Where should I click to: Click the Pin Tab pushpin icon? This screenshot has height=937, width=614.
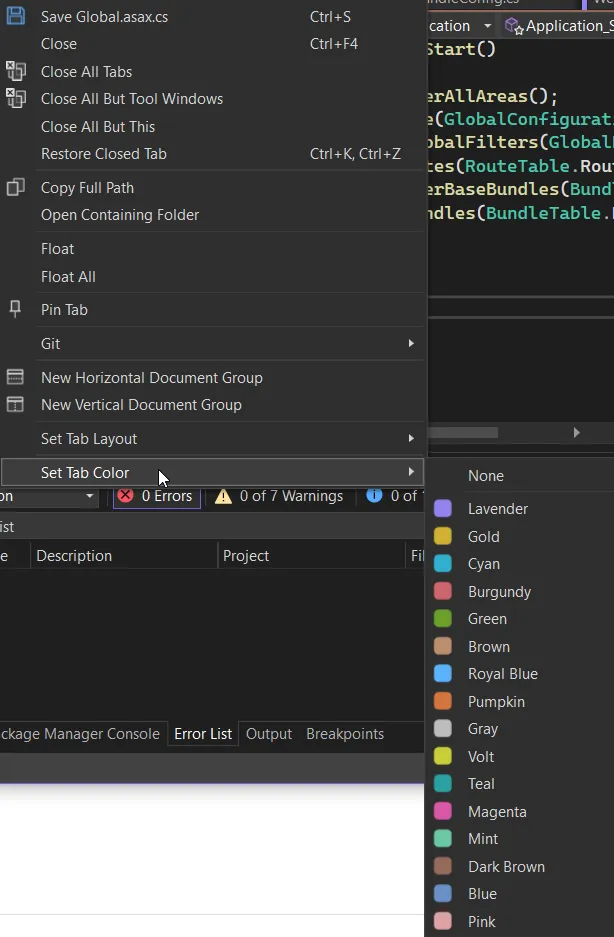pos(15,309)
